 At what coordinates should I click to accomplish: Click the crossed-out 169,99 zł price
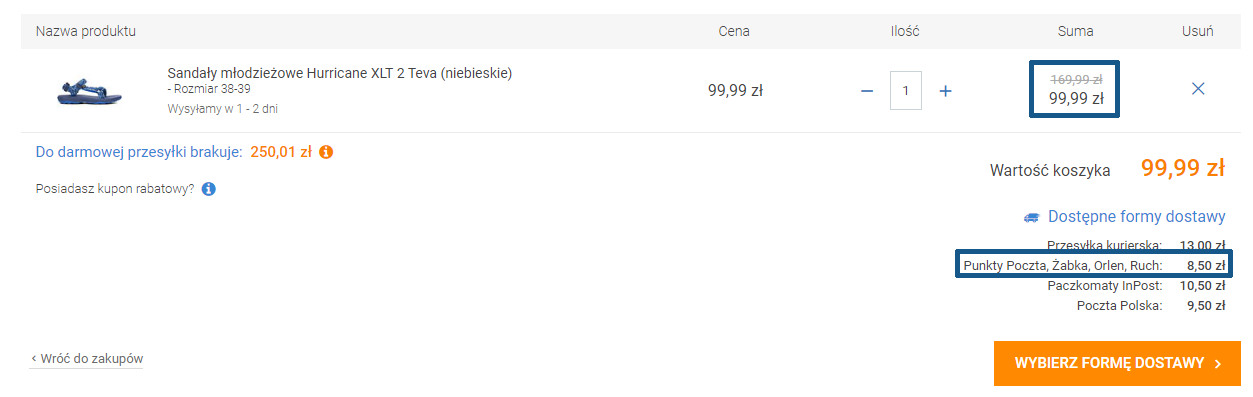1076,79
